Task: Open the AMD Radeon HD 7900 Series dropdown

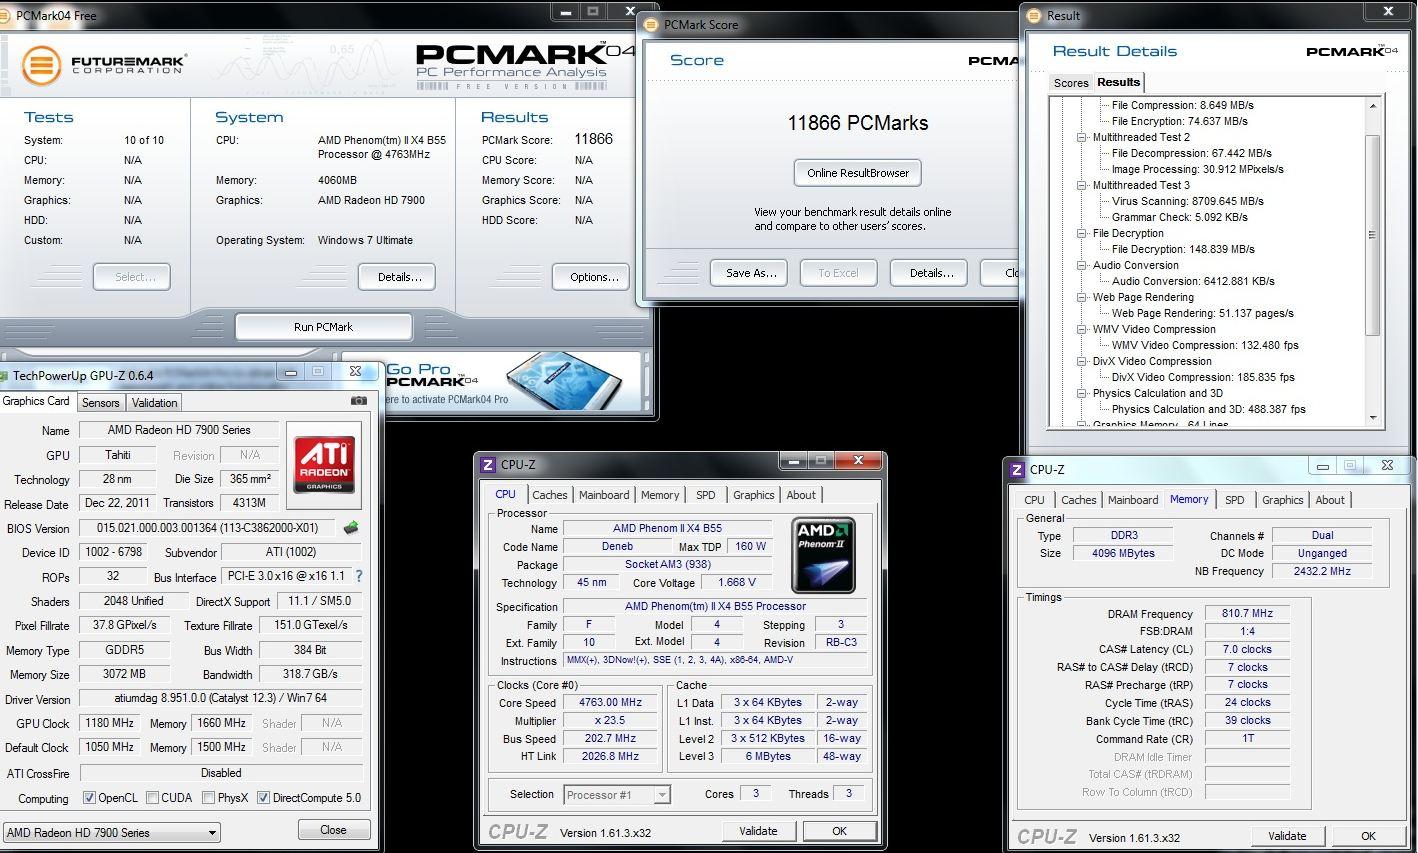Action: coord(112,832)
